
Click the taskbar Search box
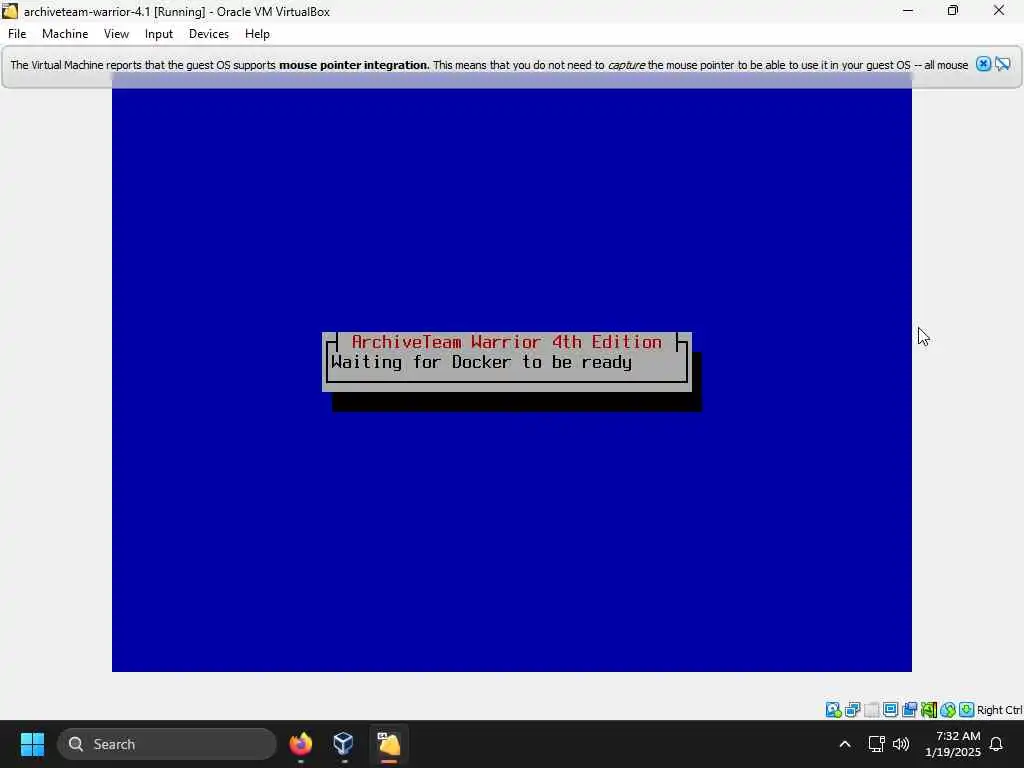pos(167,744)
